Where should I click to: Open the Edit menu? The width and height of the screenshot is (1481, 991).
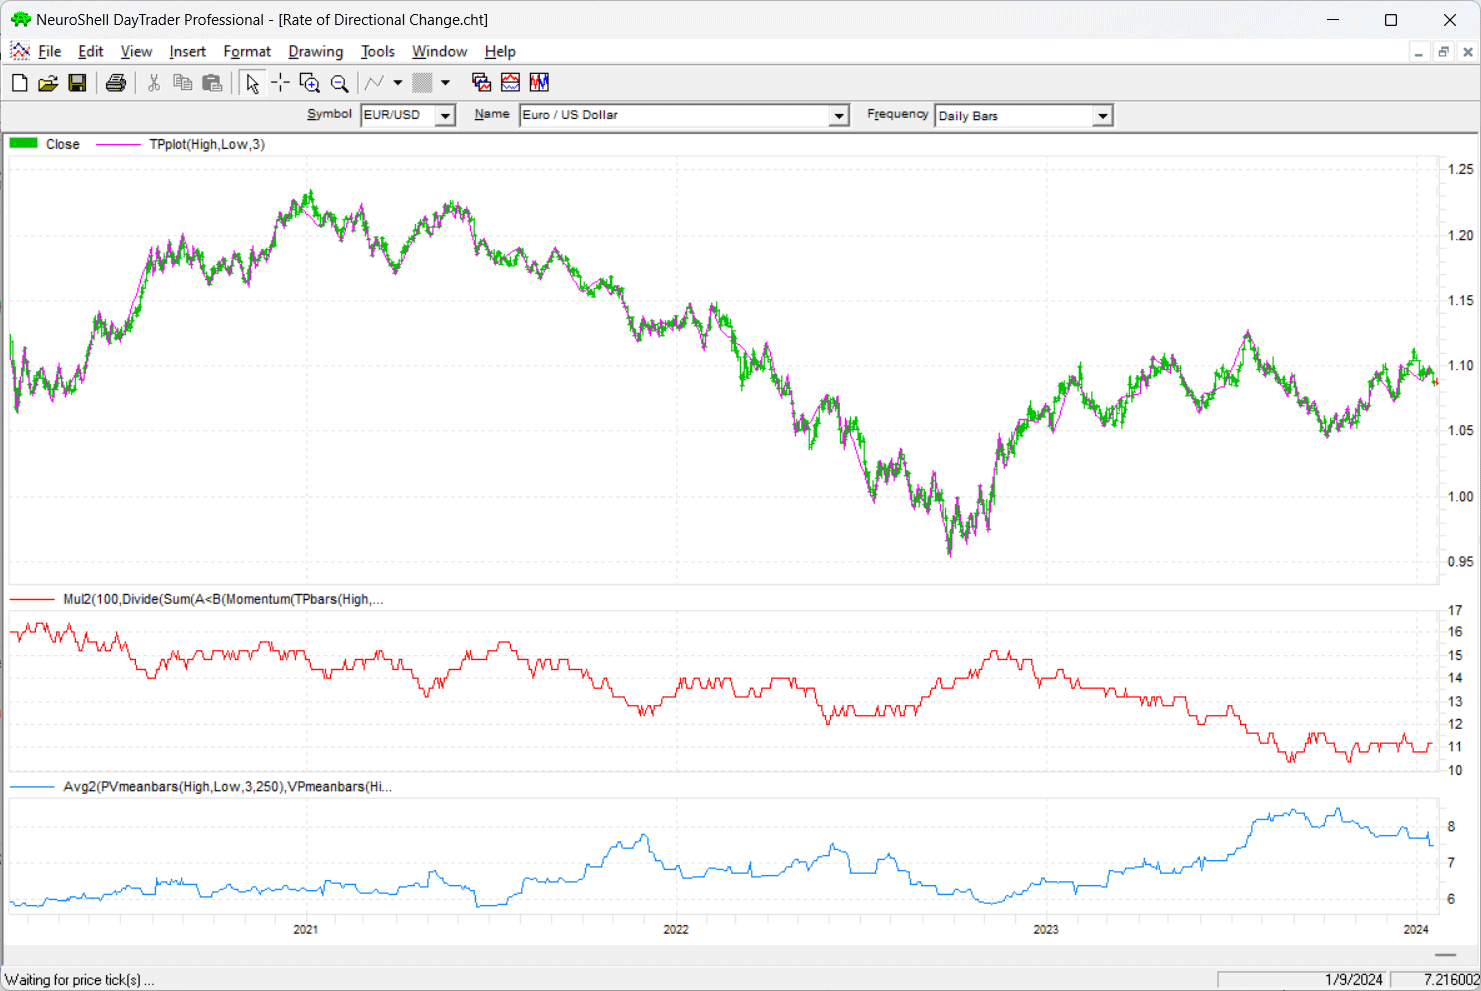coord(91,52)
